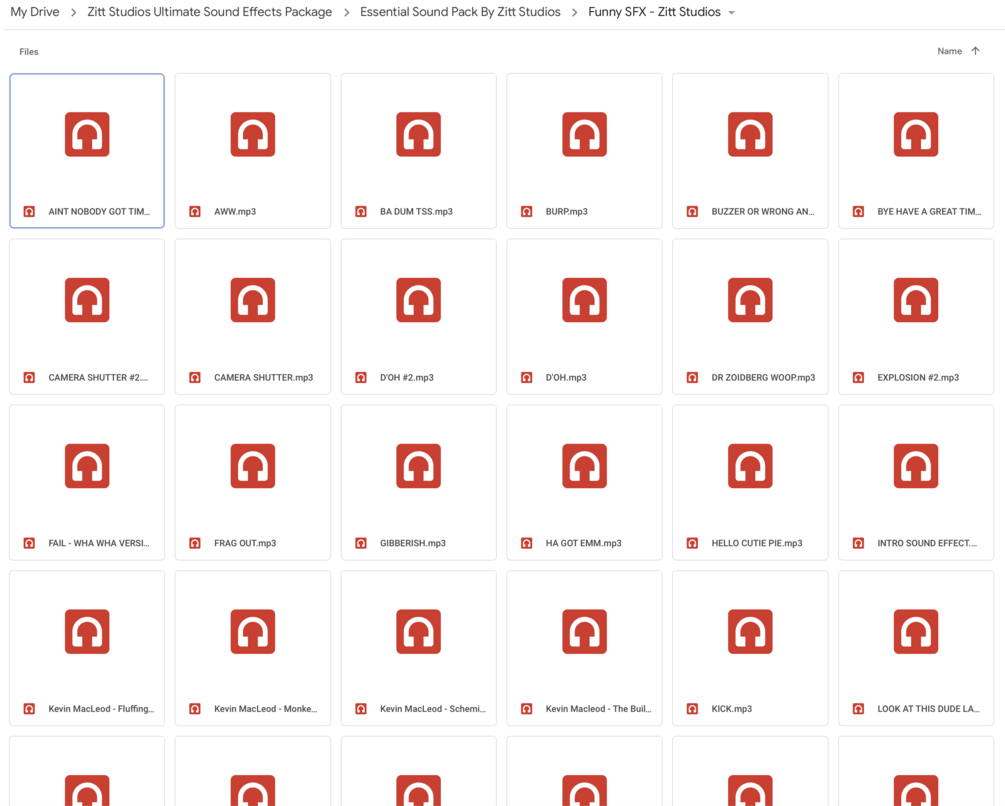Click the EXPLOSION #2.mp3 audio icon
Image resolution: width=1005 pixels, height=806 pixels.
coord(916,300)
